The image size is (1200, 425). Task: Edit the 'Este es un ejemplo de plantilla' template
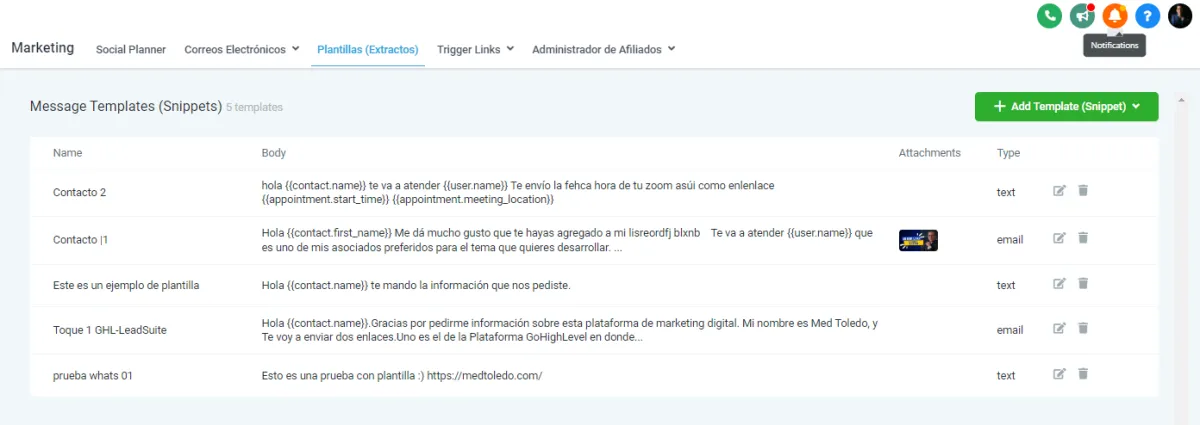1060,284
